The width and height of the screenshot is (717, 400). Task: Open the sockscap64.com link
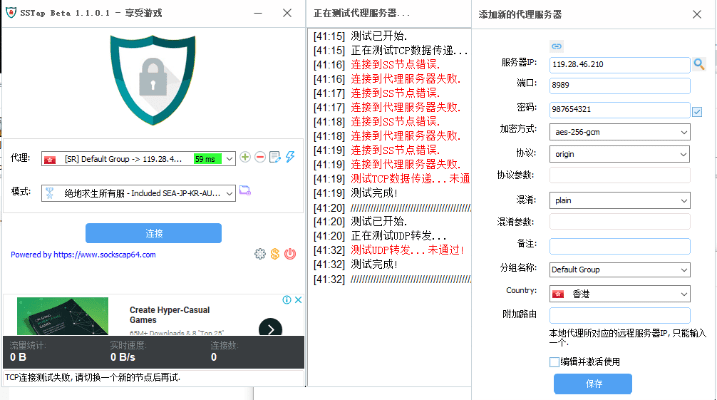(105, 255)
